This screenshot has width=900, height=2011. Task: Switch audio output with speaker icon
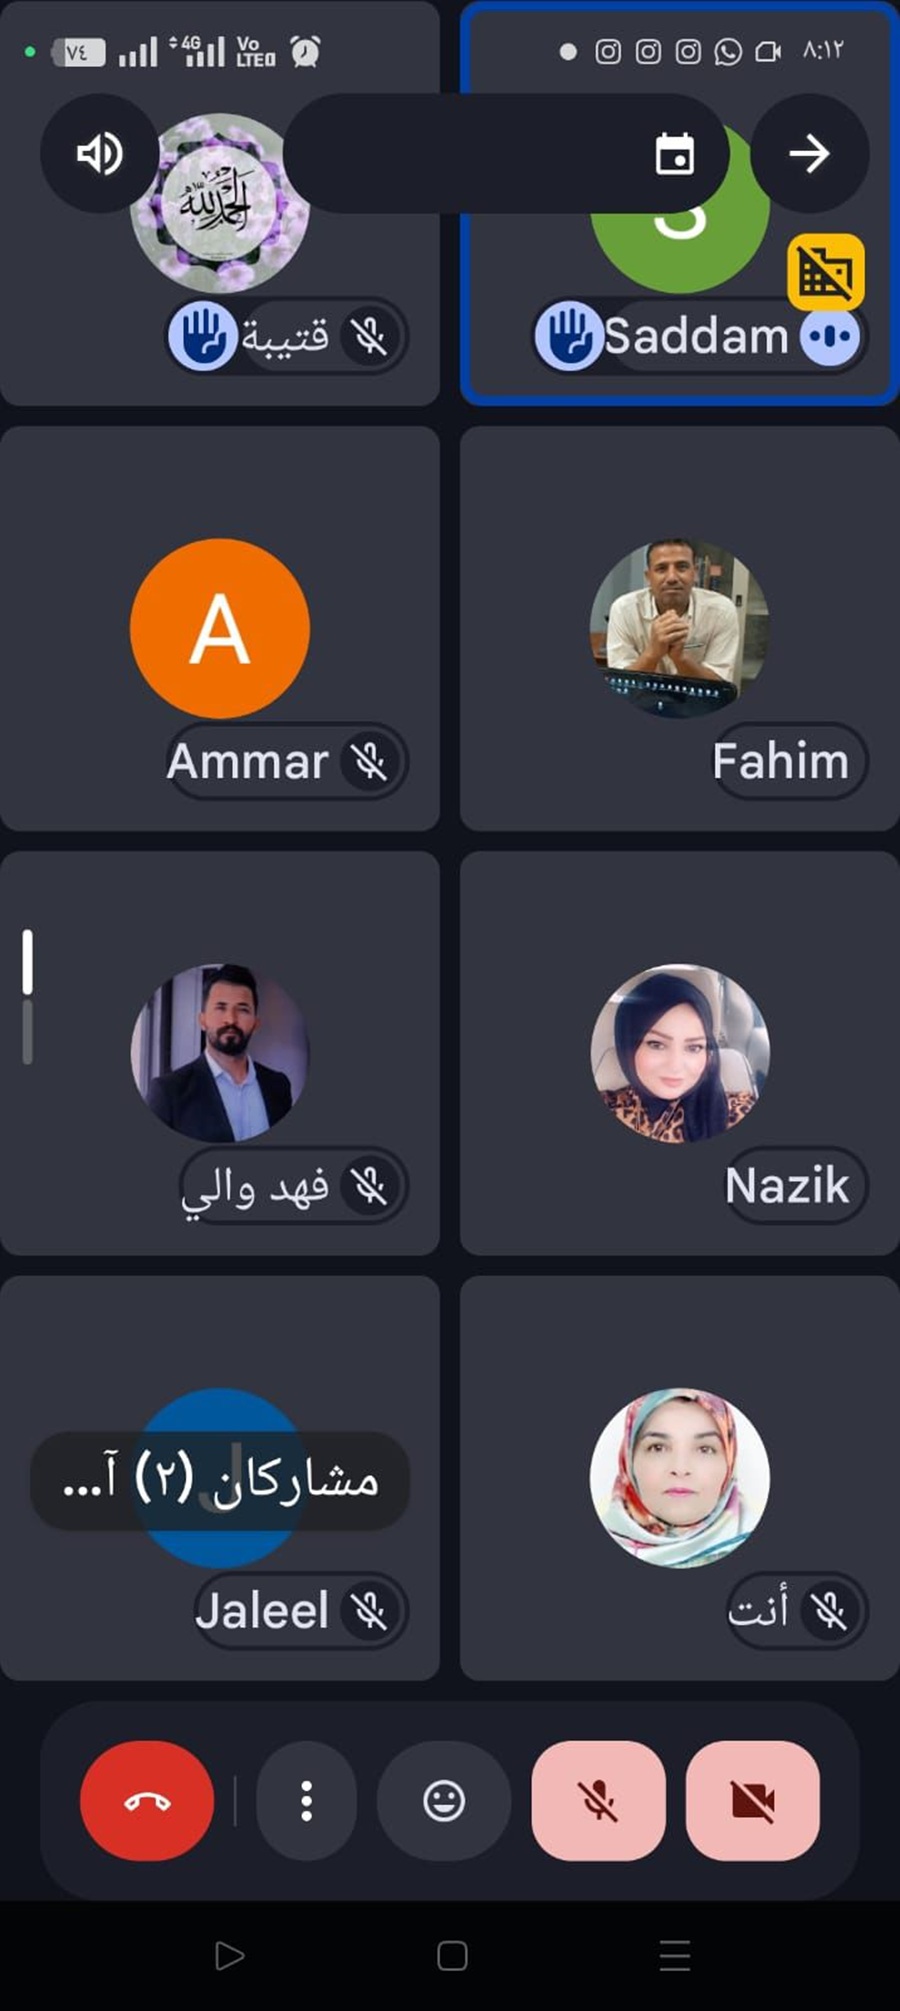[99, 153]
